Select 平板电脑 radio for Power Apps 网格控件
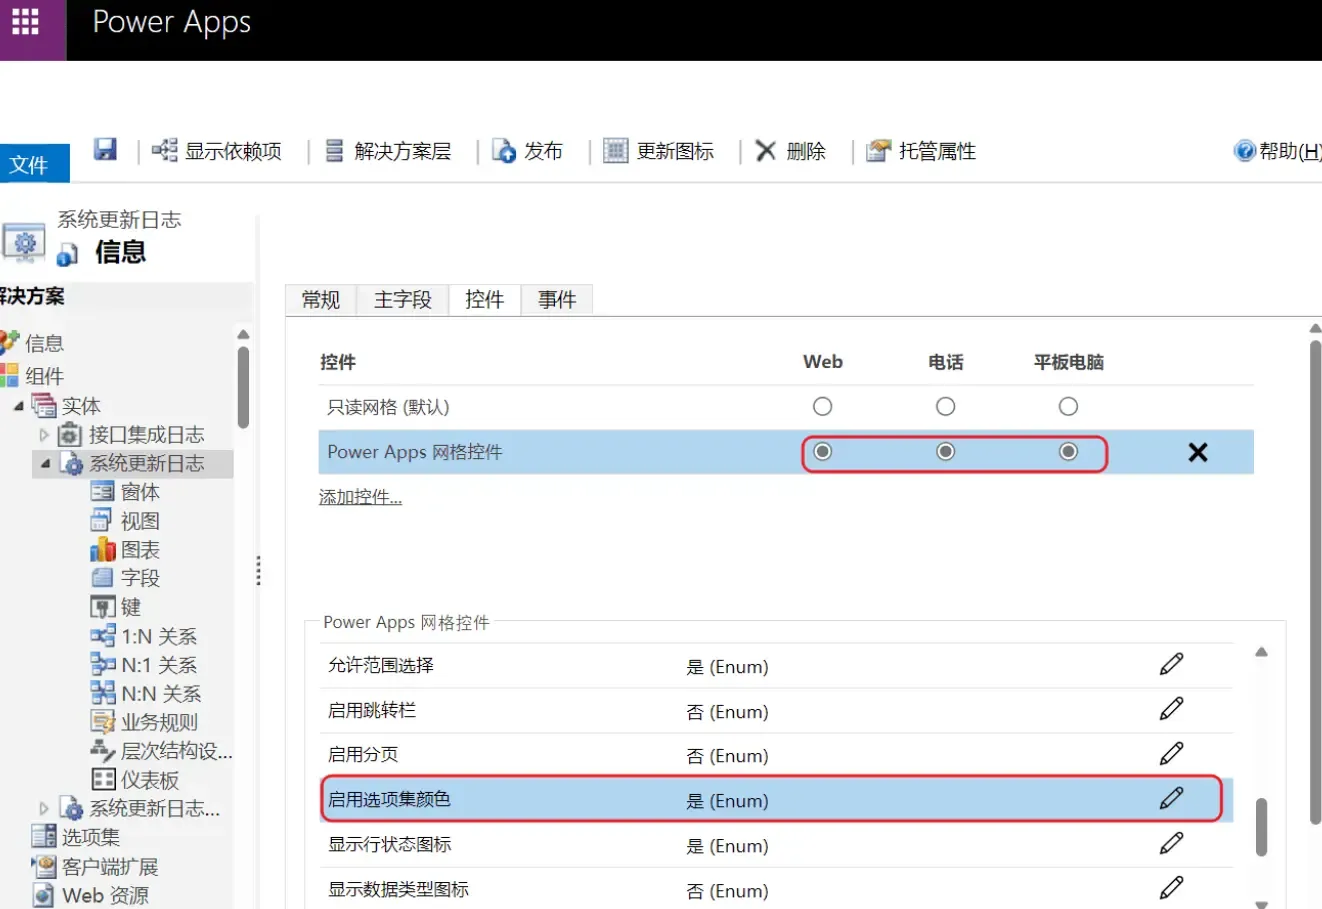1322x909 pixels. (1068, 451)
